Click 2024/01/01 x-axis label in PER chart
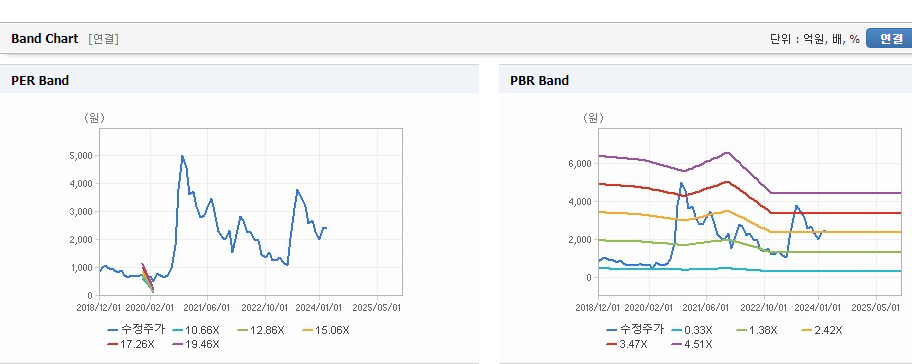912x364 pixels. pos(320,307)
